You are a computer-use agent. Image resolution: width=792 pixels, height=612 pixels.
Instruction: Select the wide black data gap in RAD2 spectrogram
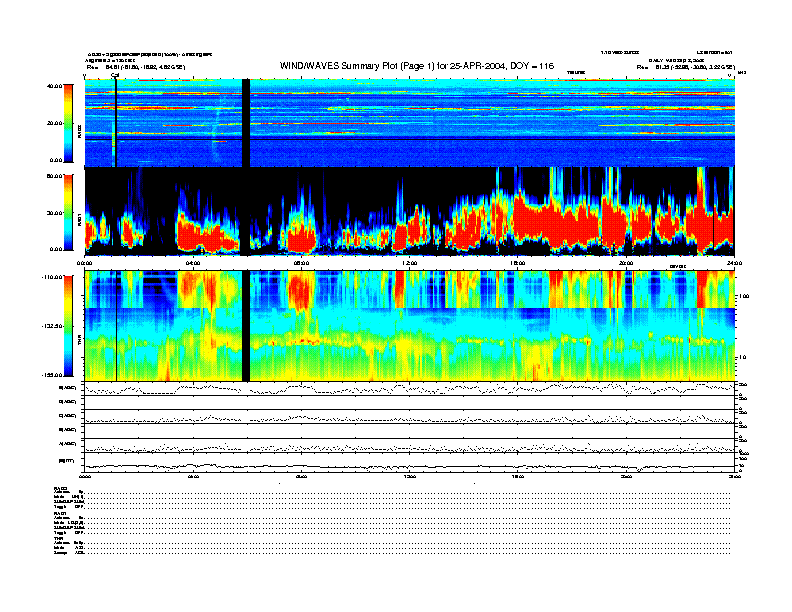pos(246,125)
